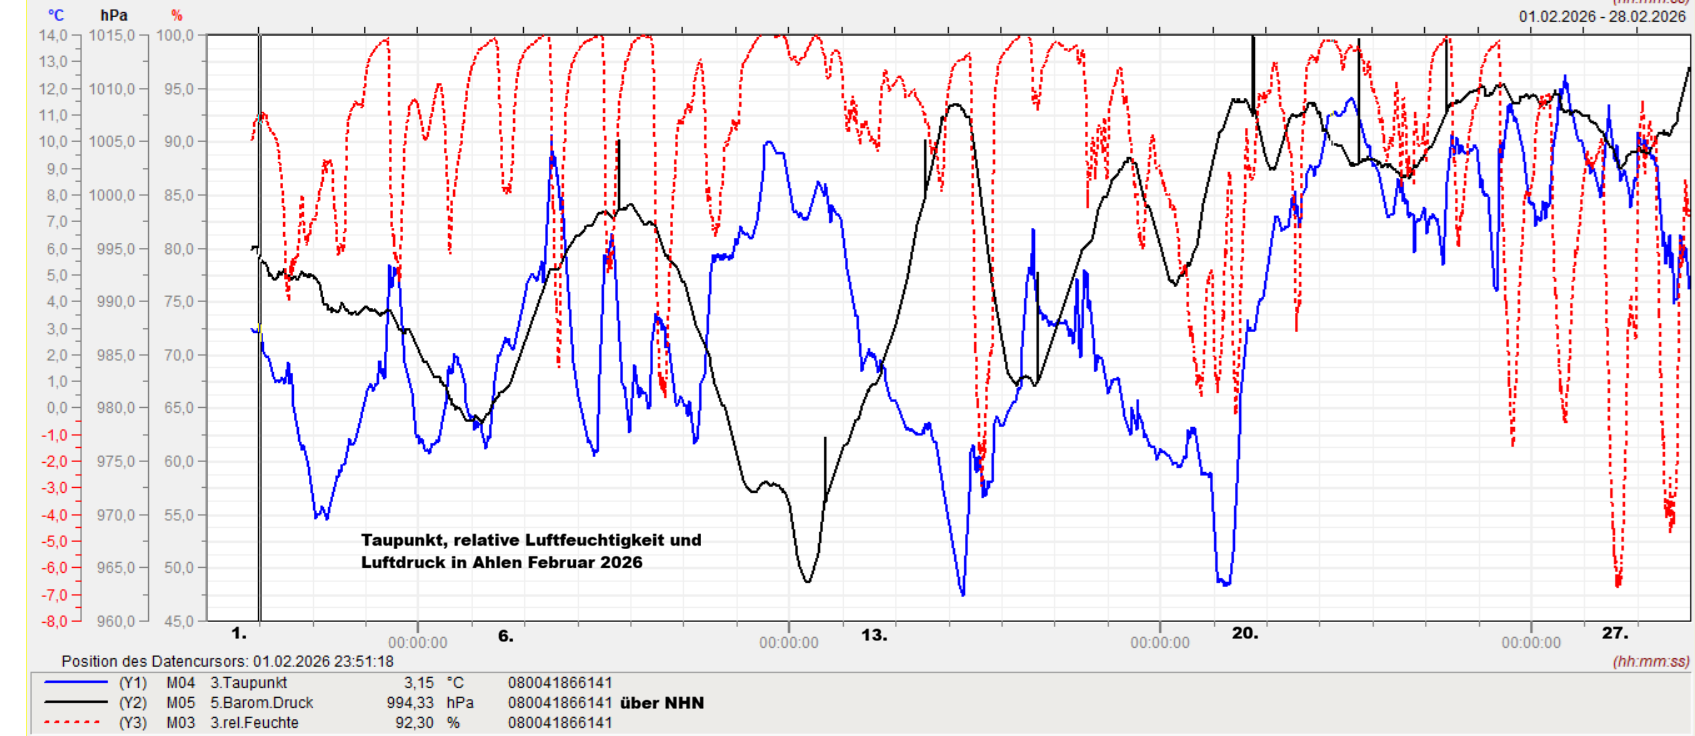The height and width of the screenshot is (736, 1695).
Task: Click the M03 channel code in legend
Action: (x=181, y=723)
